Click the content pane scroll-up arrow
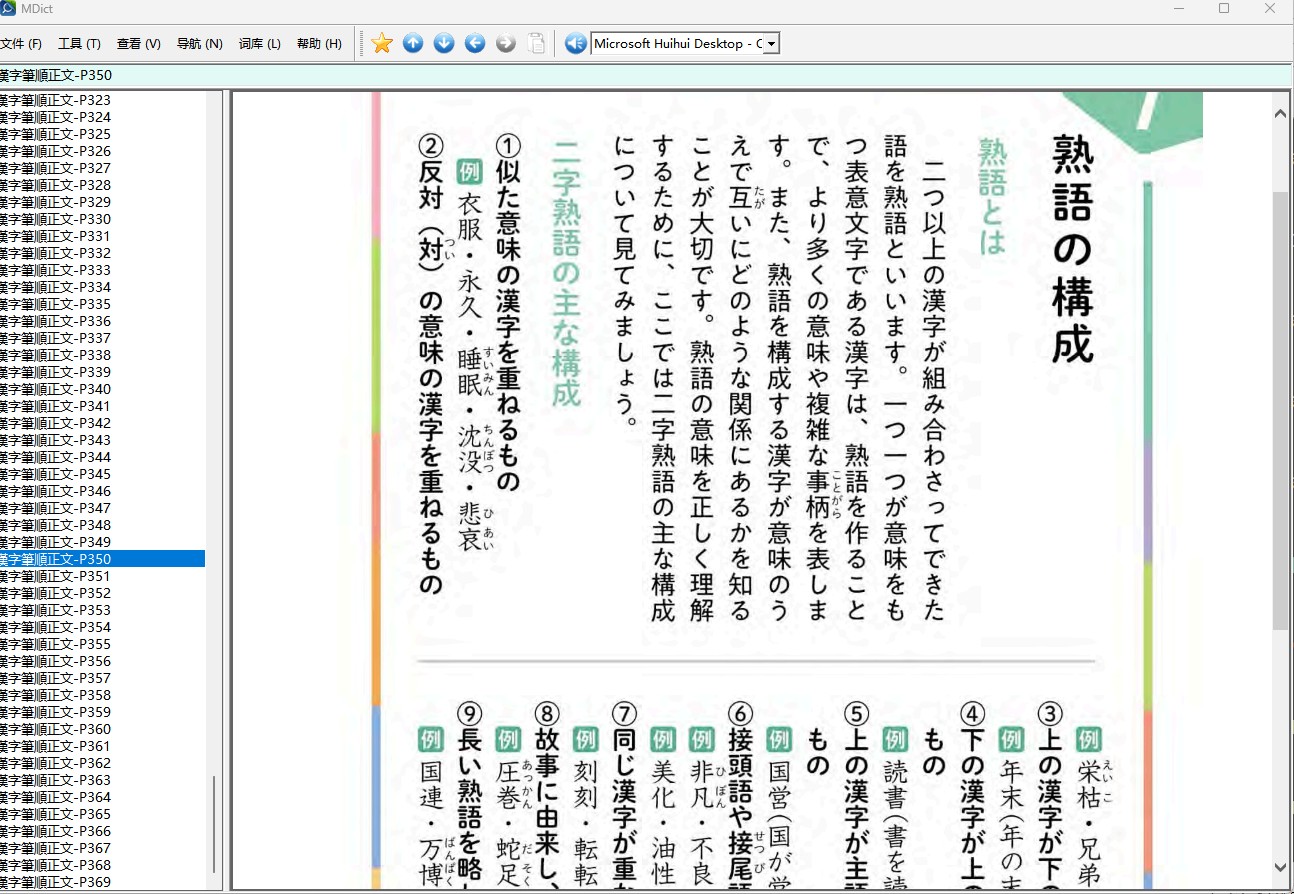1294x894 pixels. point(1281,114)
